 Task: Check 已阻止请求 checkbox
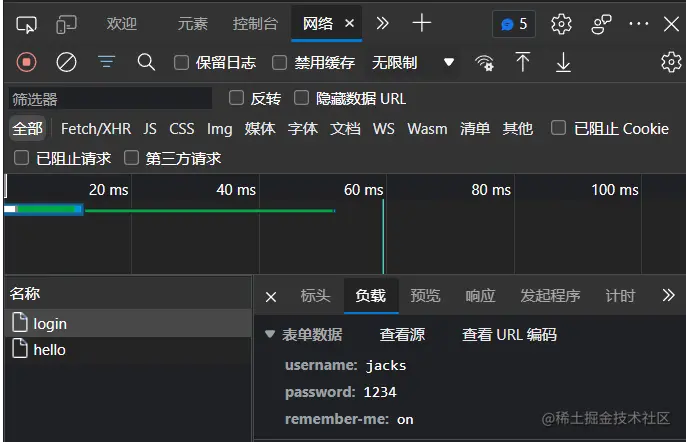coord(21,158)
